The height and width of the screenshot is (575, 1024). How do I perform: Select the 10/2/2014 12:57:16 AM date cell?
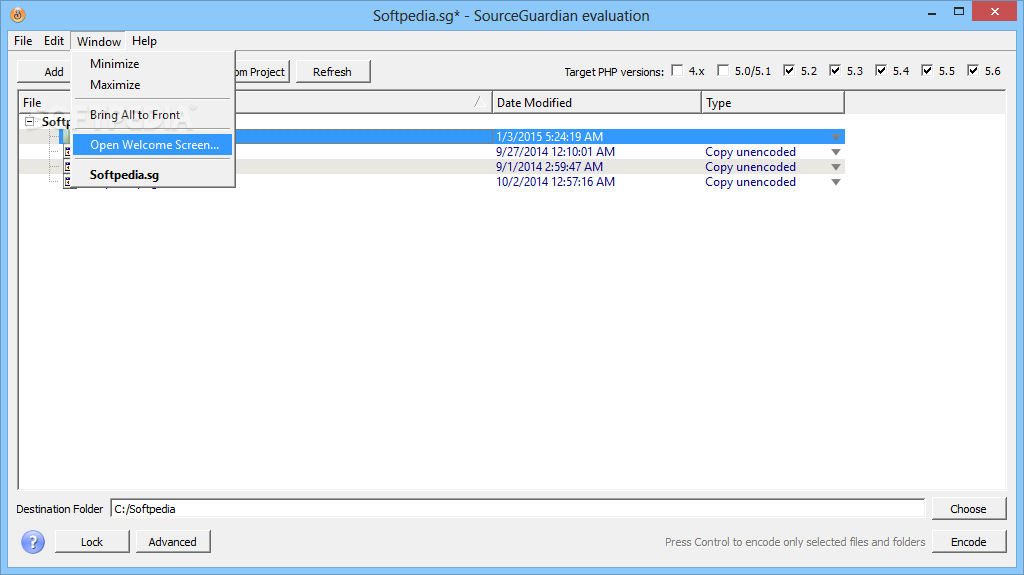(555, 182)
